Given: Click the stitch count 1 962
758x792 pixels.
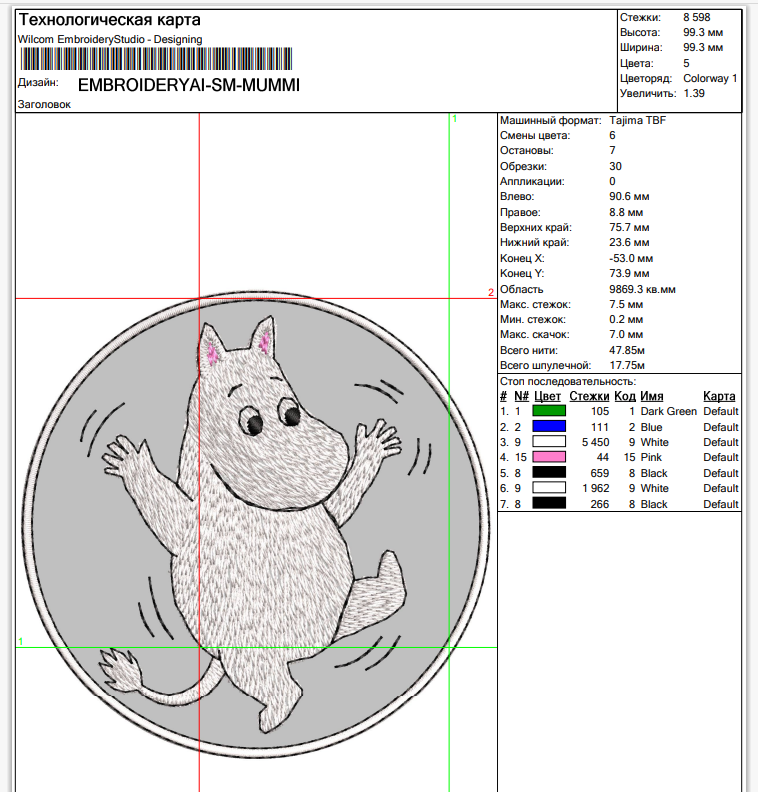Looking at the screenshot, I should tap(595, 488).
